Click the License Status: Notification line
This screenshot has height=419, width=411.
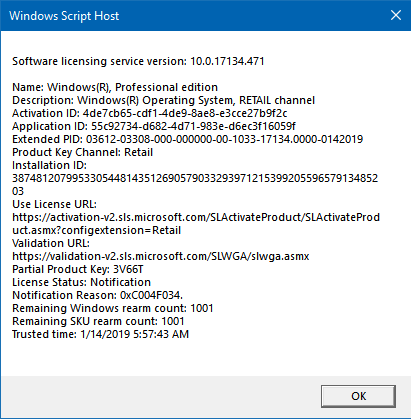pyautogui.click(x=81, y=282)
